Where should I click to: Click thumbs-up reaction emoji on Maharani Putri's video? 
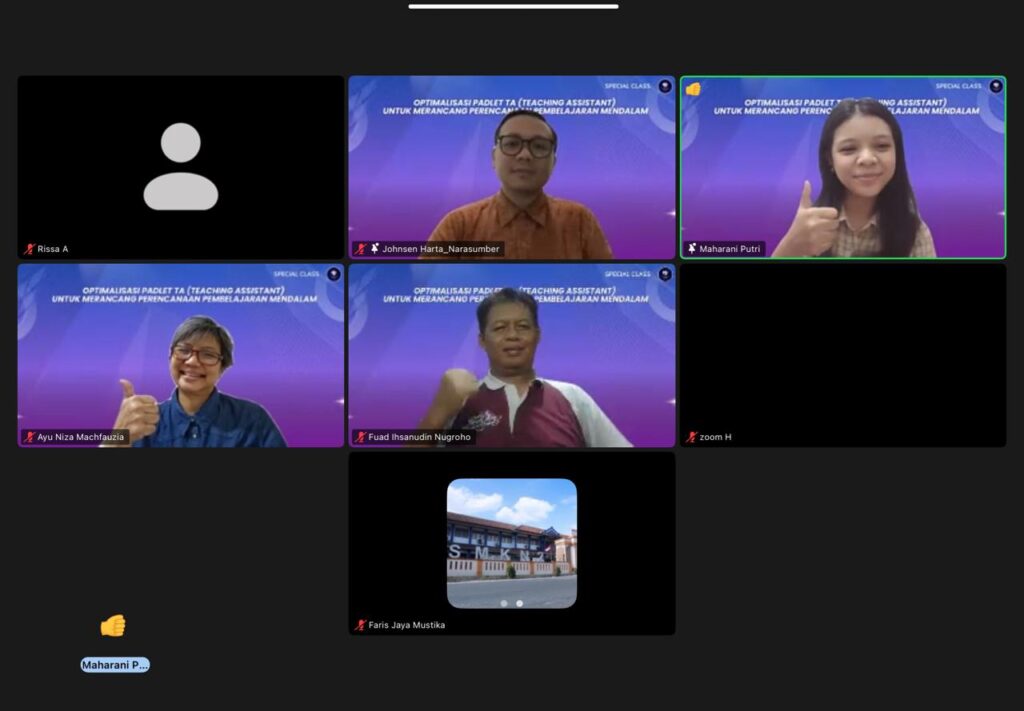coord(693,89)
